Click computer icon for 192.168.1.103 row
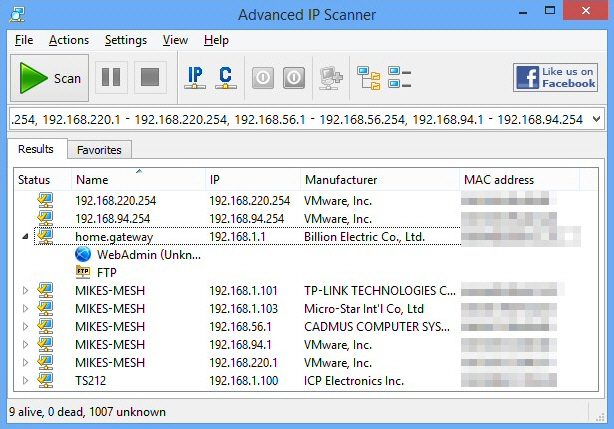Viewport: 614px width, 429px height. pos(45,308)
